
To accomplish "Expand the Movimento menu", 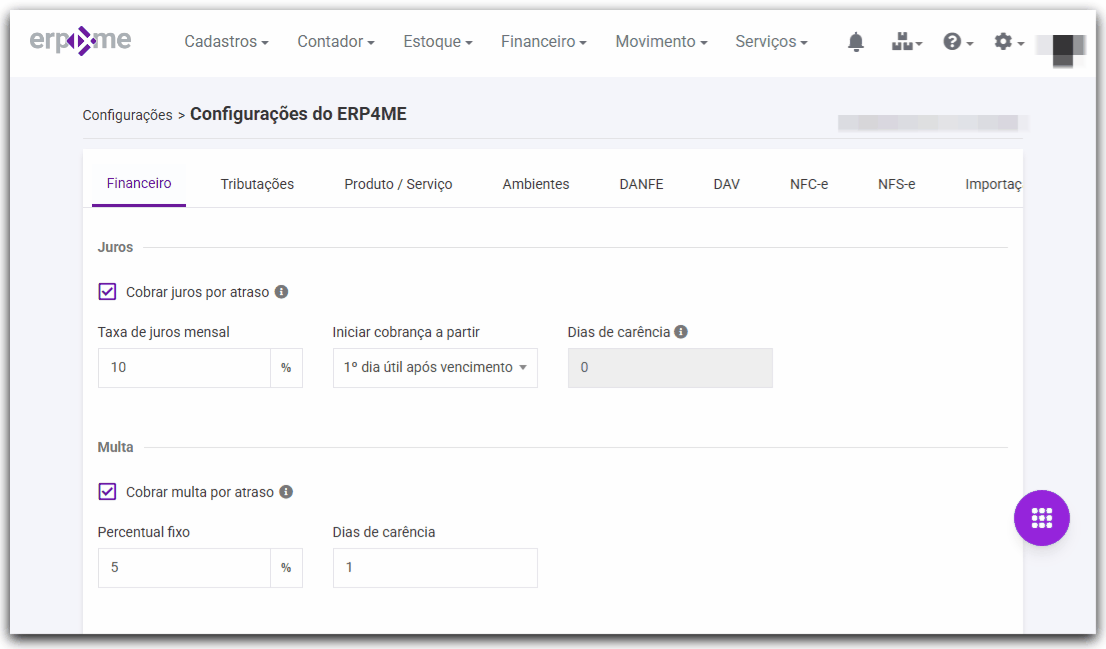I will coord(662,42).
